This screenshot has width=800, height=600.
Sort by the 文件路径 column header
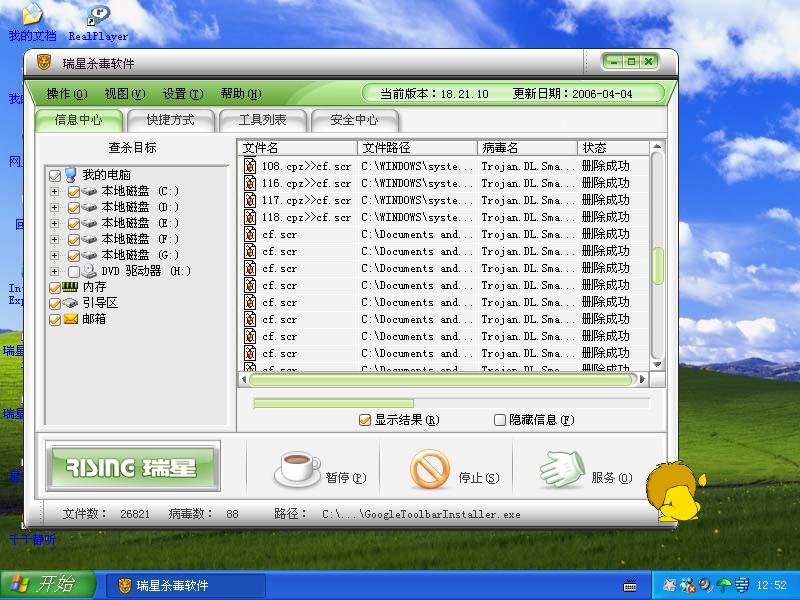point(417,148)
